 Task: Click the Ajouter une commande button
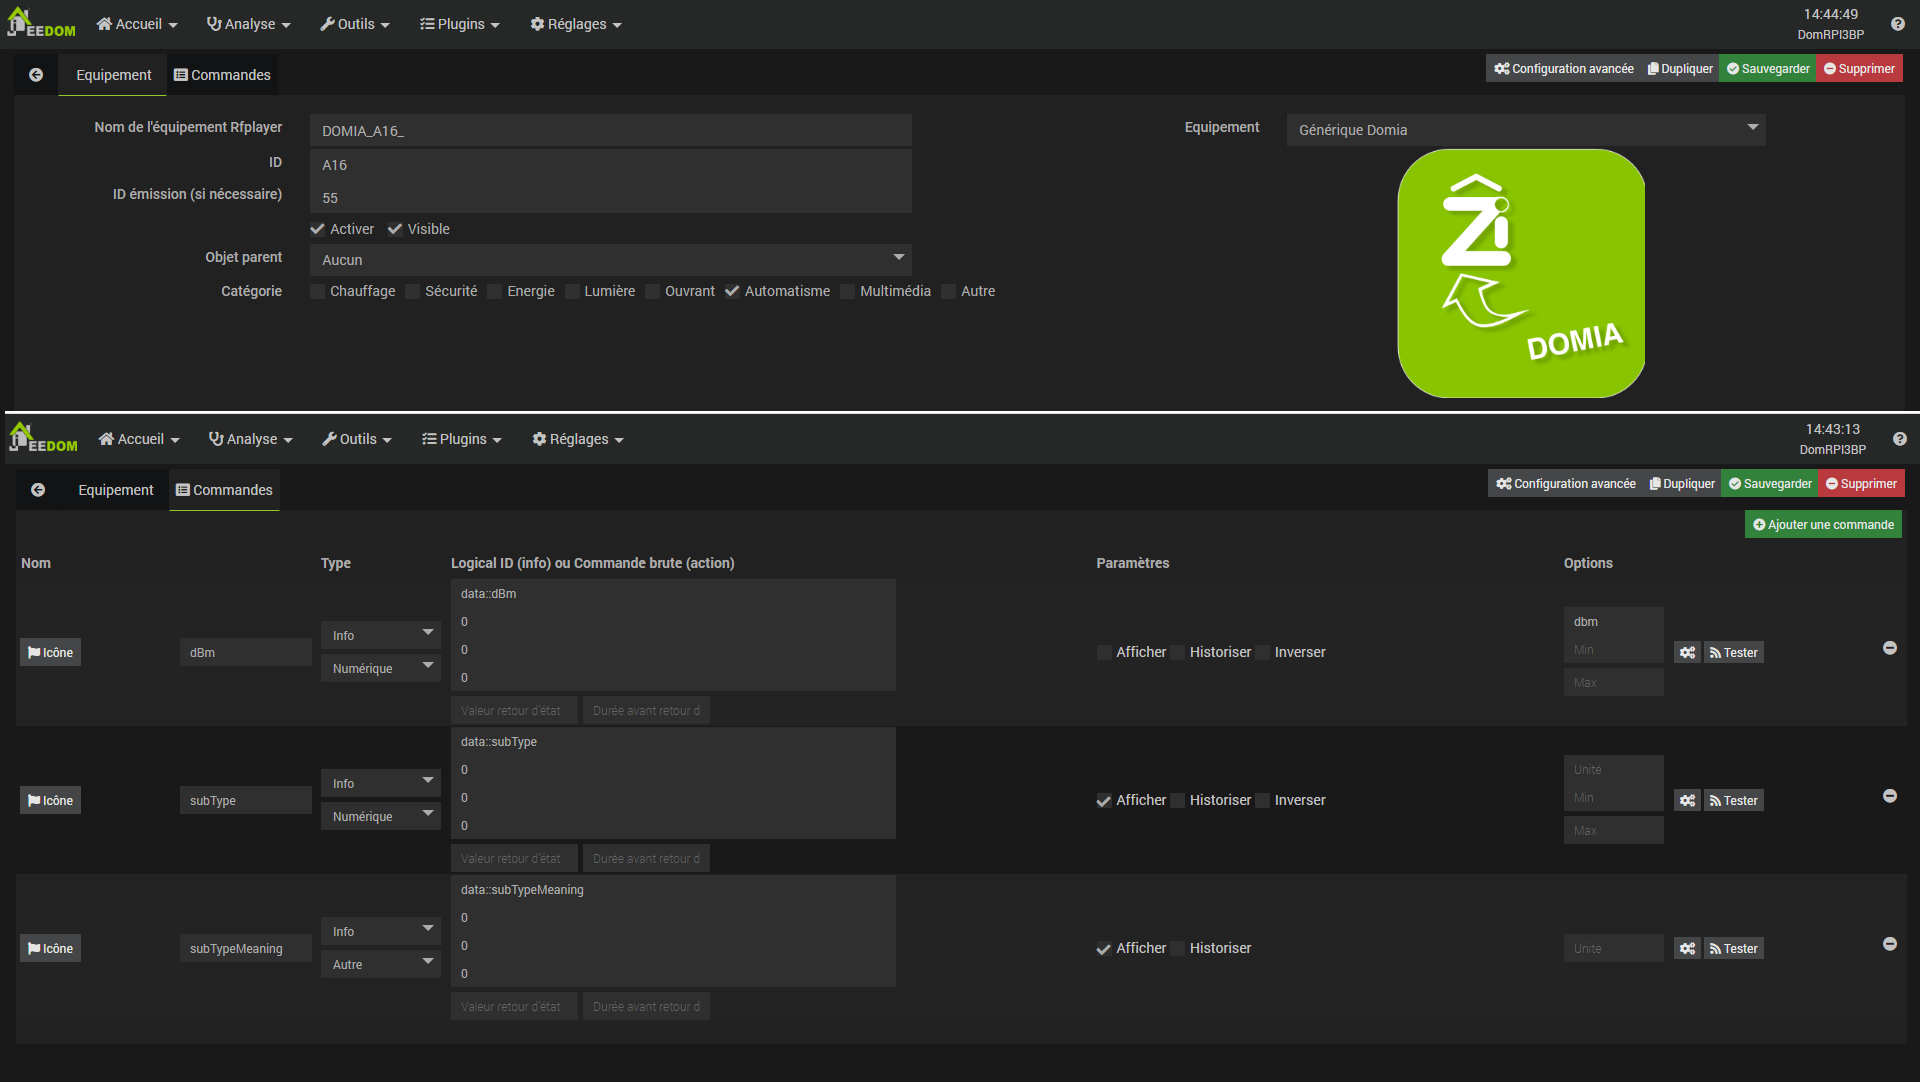[x=1823, y=525]
